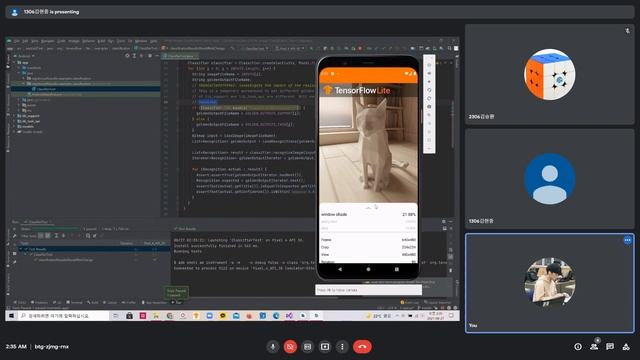The width and height of the screenshot is (640, 360).
Task: Collapse the Test Results tree row
Action: click(21, 249)
